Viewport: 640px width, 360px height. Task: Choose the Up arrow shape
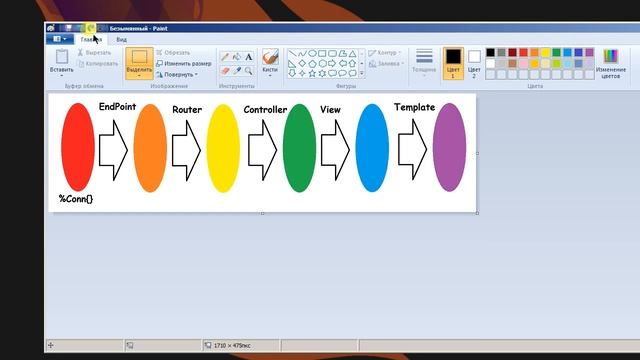coord(352,64)
